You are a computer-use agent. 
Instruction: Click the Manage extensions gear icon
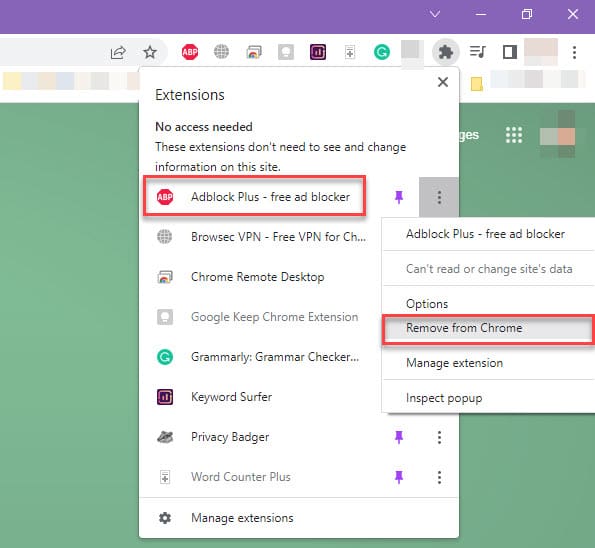point(165,518)
